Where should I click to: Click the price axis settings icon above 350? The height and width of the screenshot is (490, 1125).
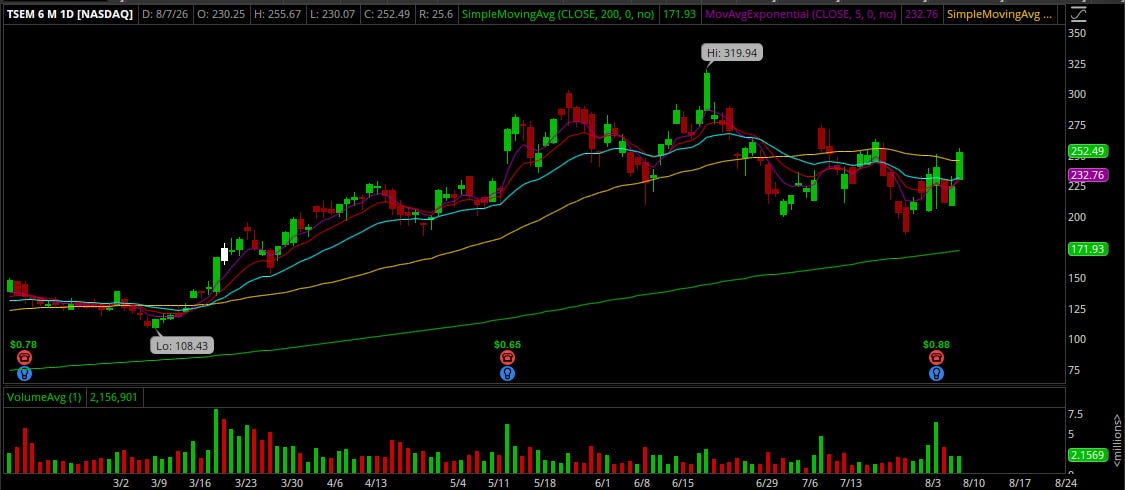point(1078,14)
